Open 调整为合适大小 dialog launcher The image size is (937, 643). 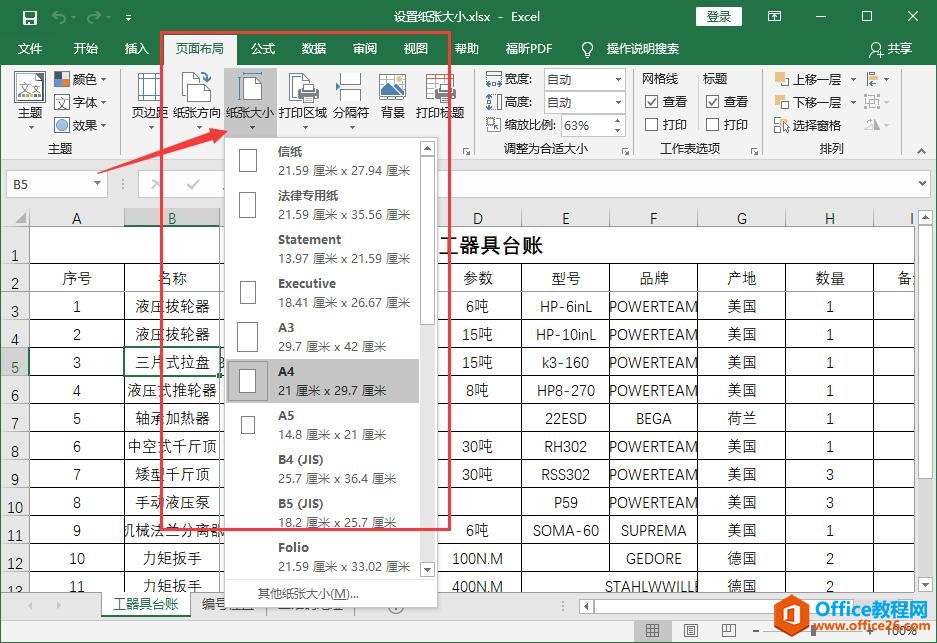point(625,152)
